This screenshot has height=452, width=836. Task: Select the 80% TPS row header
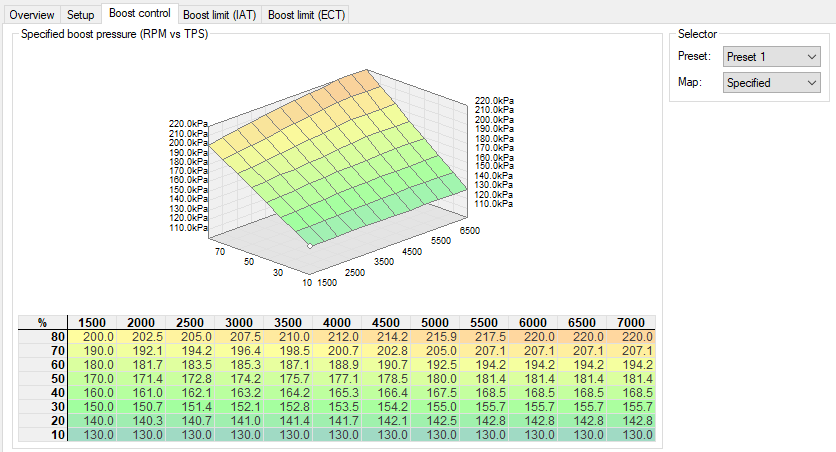43,337
